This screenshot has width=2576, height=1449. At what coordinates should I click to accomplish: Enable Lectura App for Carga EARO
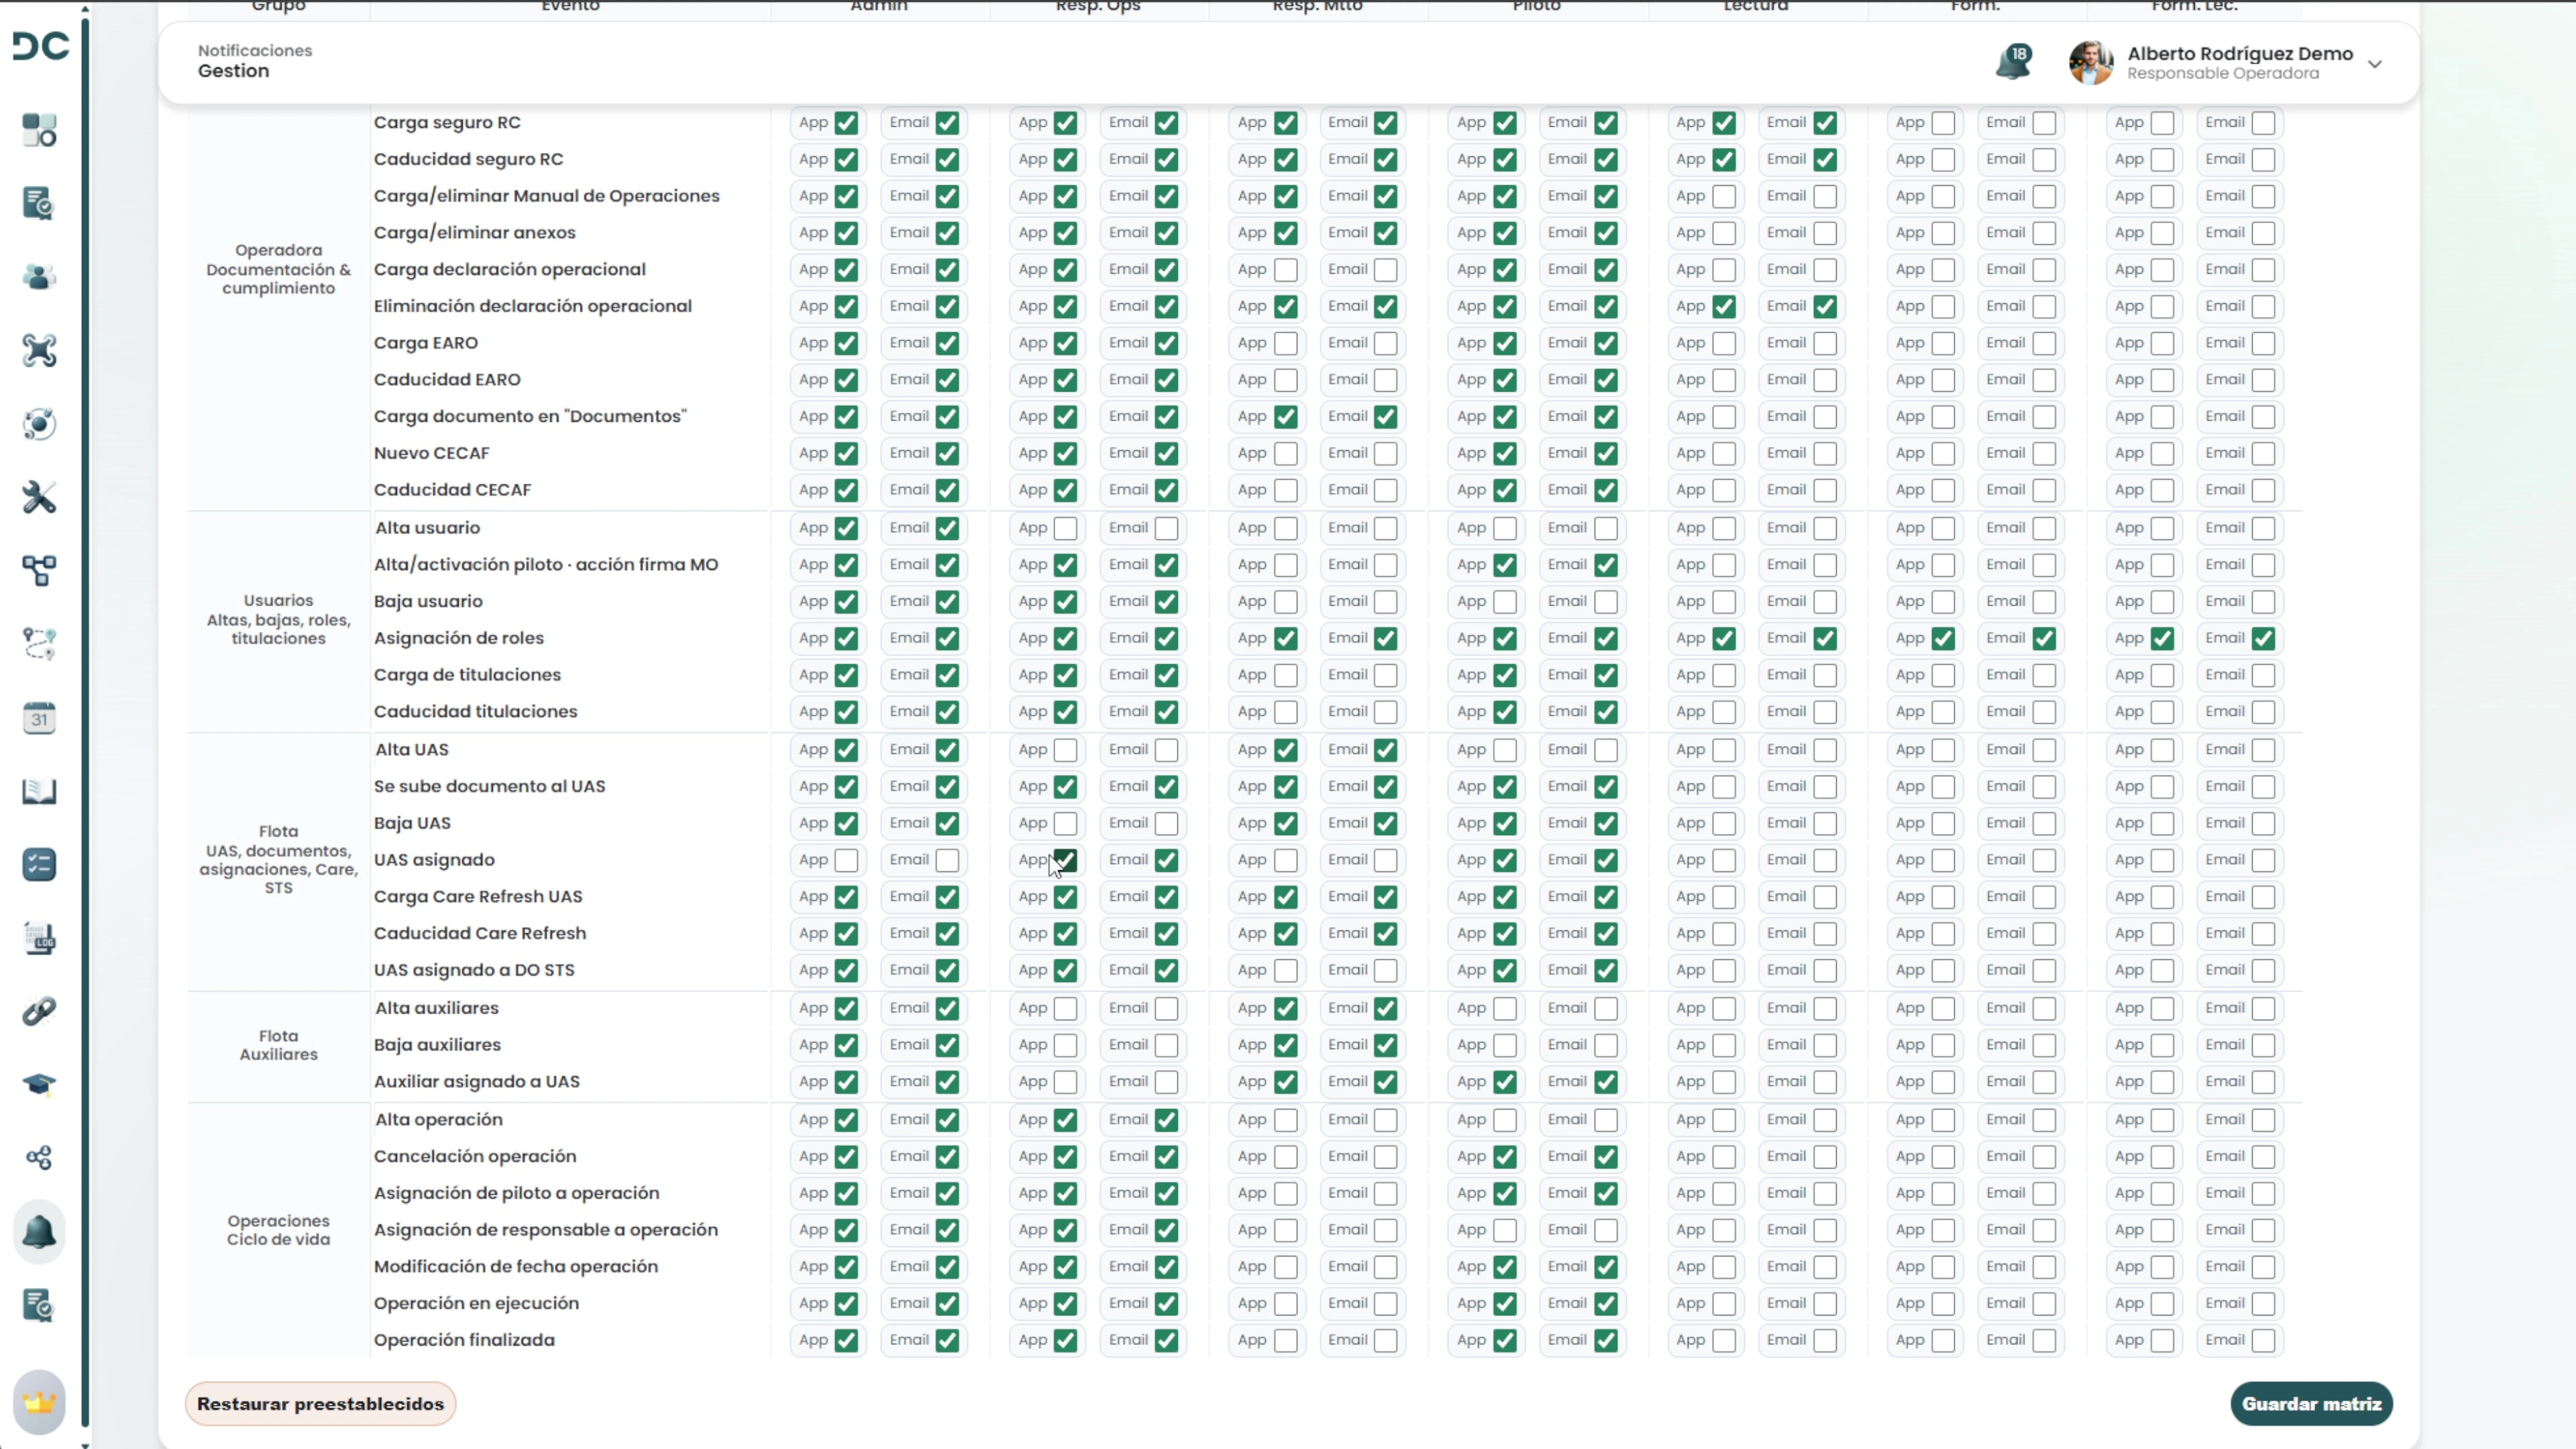1724,343
